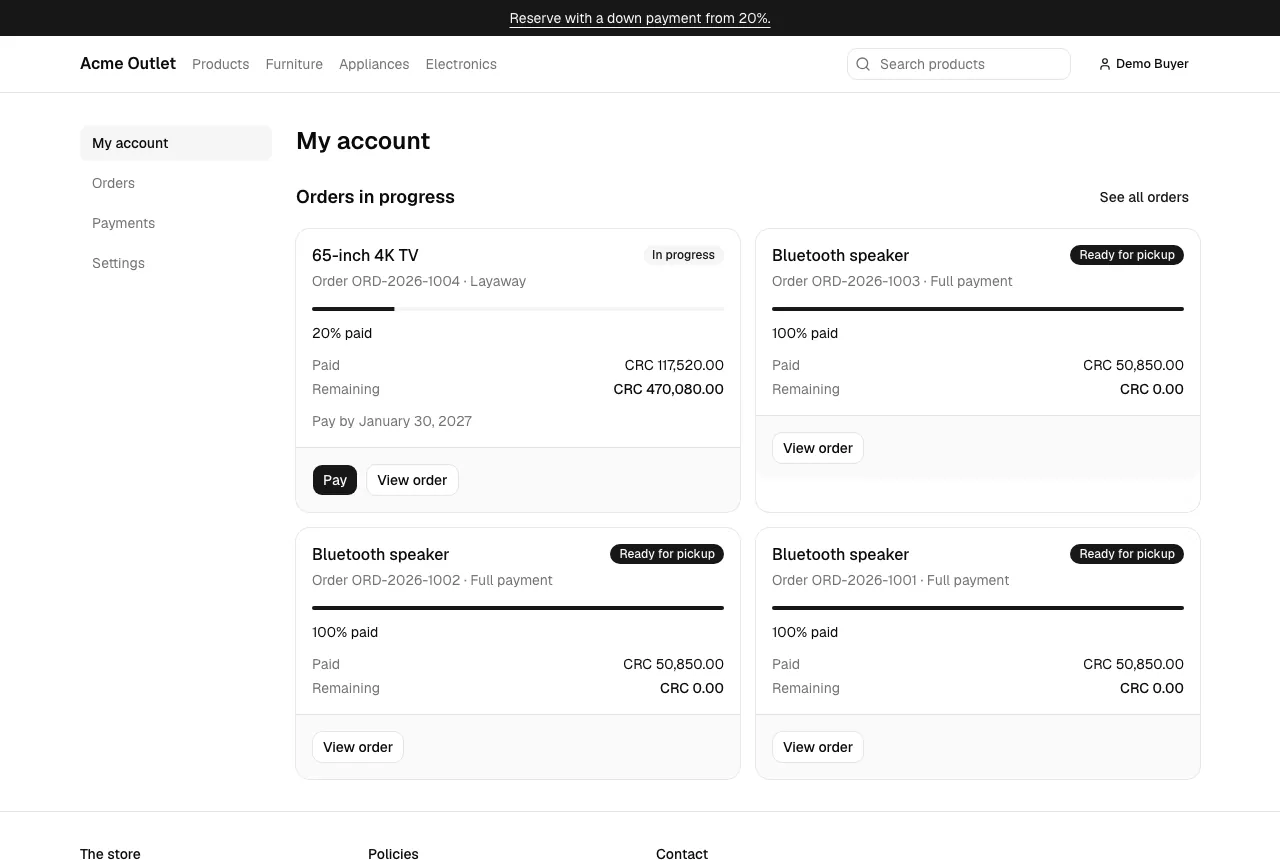This screenshot has height=860, width=1280.
Task: Click progress bar of order ORD-2026-1002
Action: (x=518, y=608)
